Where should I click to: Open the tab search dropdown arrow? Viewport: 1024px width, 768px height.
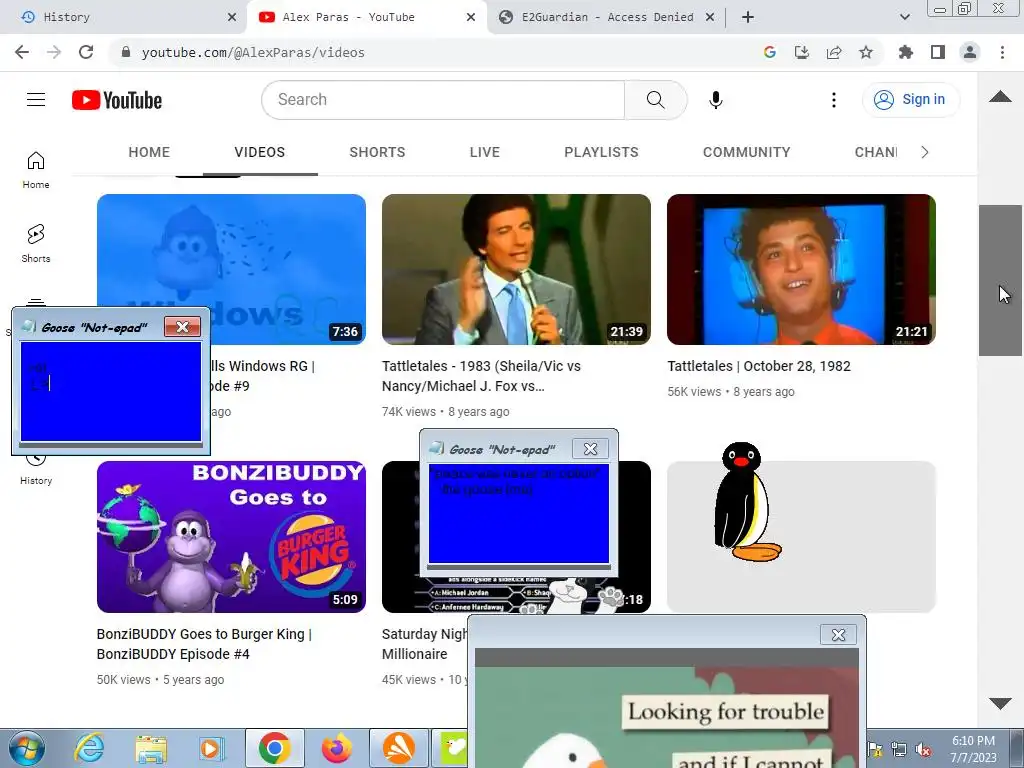[x=904, y=17]
